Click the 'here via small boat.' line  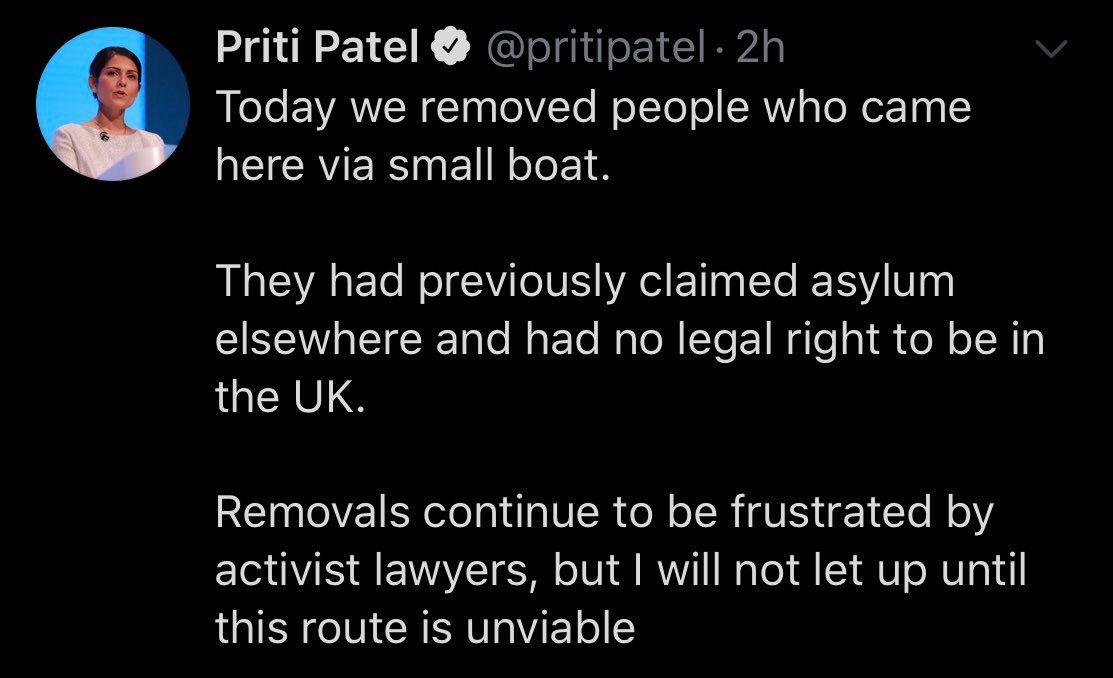[x=412, y=166]
